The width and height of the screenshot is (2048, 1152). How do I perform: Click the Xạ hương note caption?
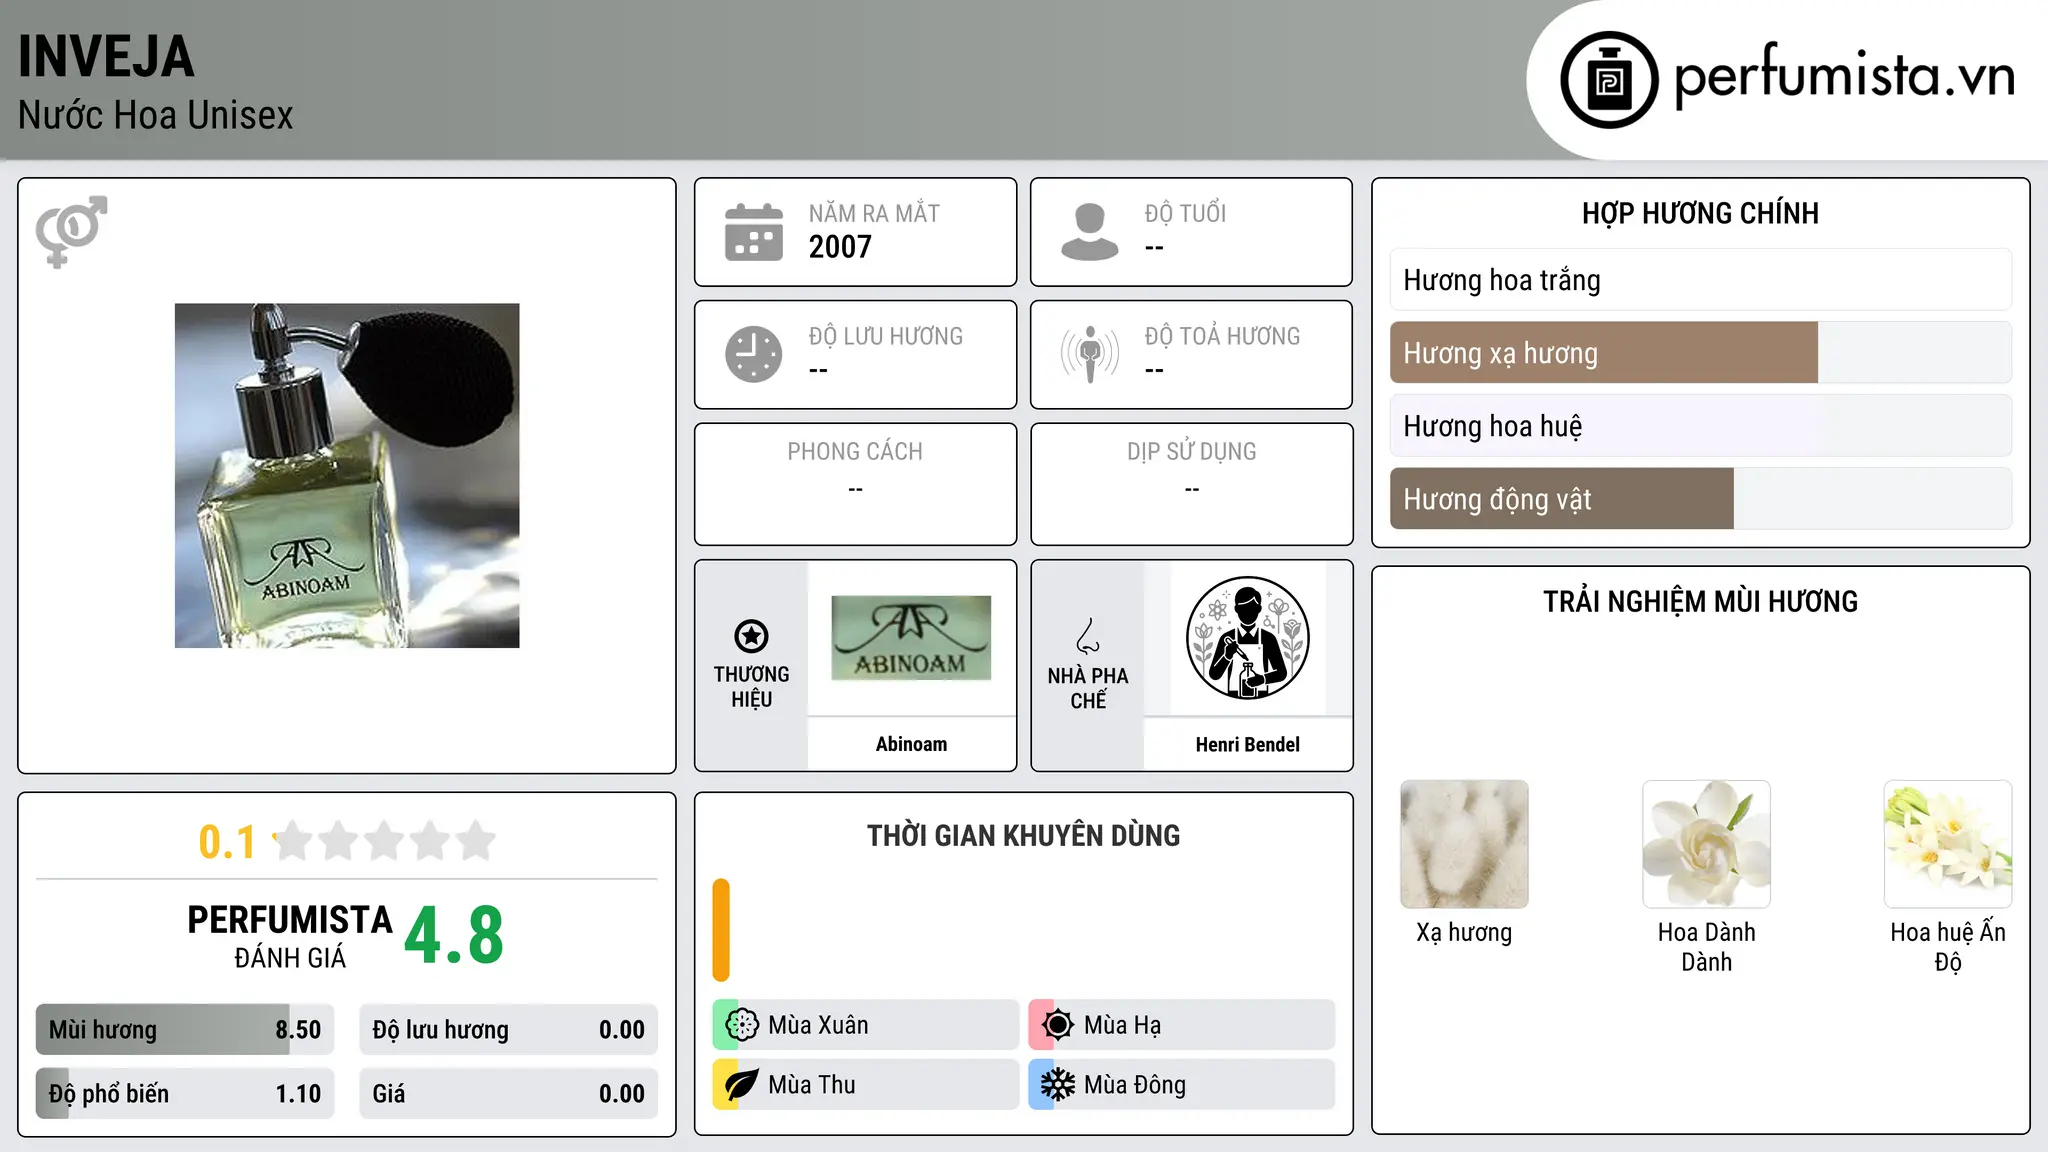[1464, 933]
